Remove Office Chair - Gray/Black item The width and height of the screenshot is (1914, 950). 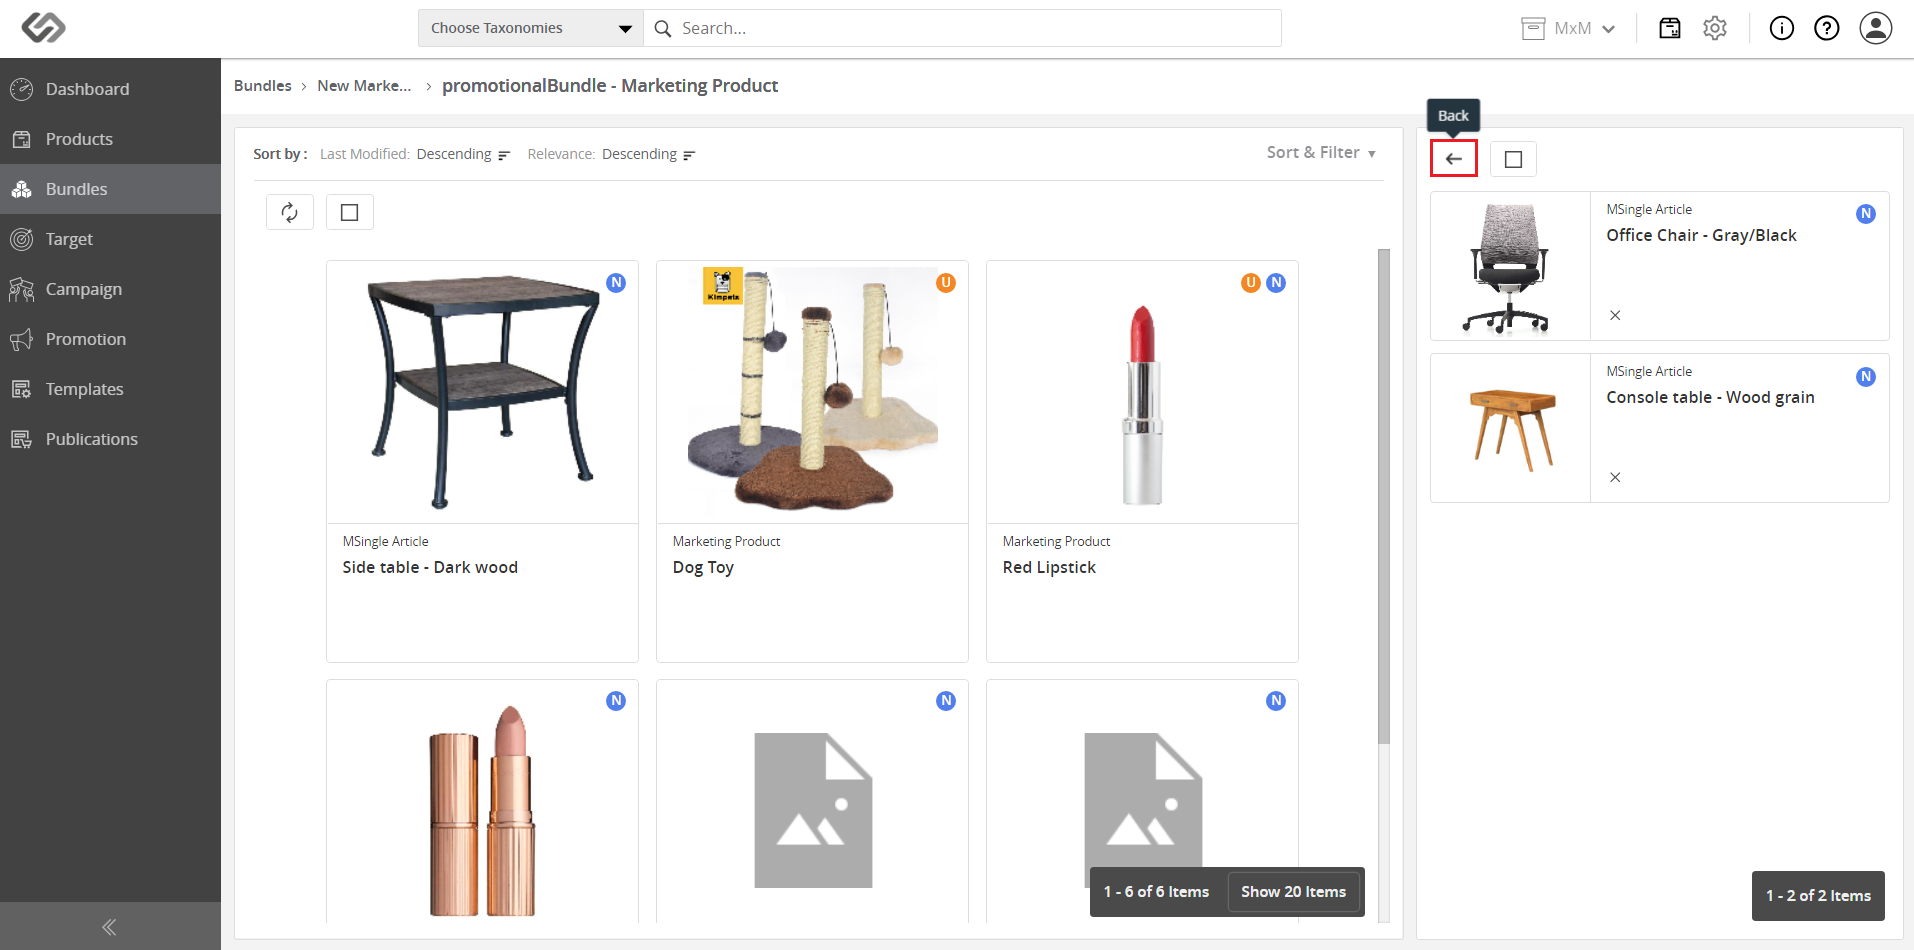1615,315
